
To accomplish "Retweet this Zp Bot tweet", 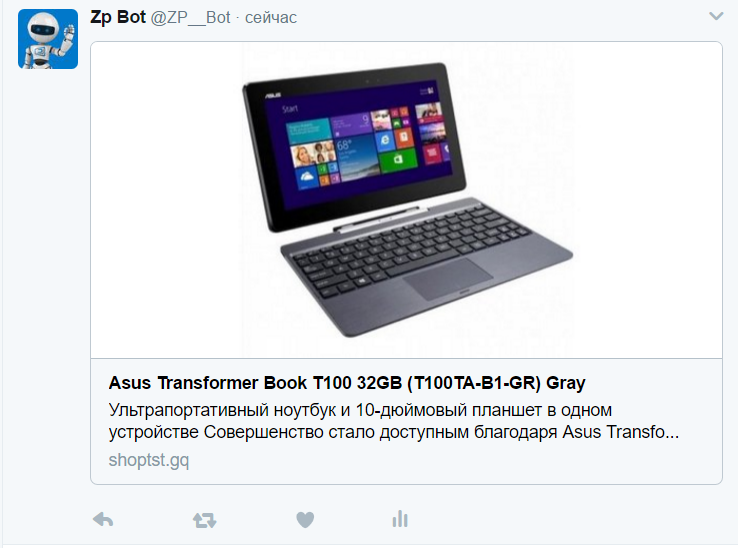I will tap(205, 520).
